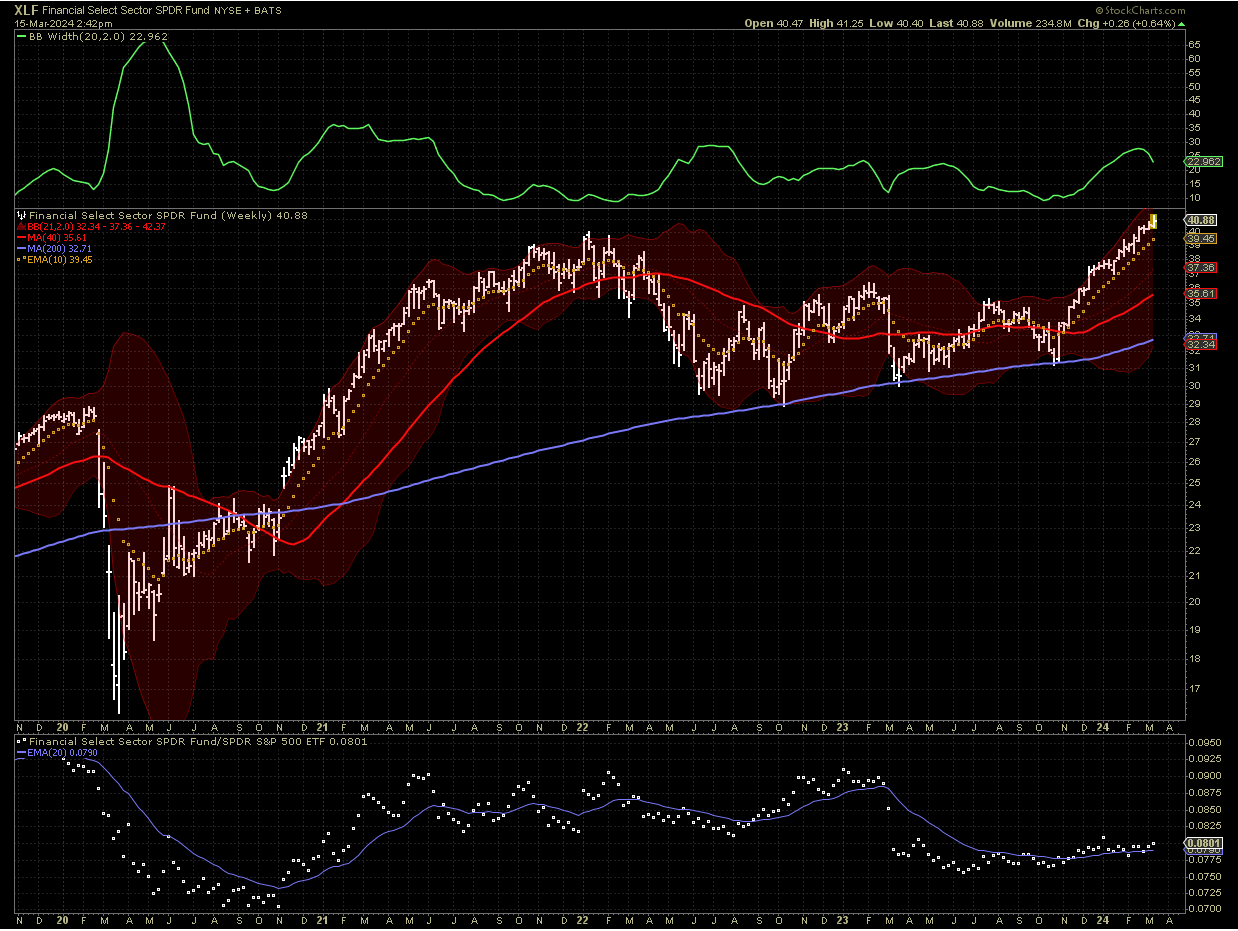Click the 0.0801 value tag on ratio axis
This screenshot has height=931, width=1238.
coord(1204,843)
